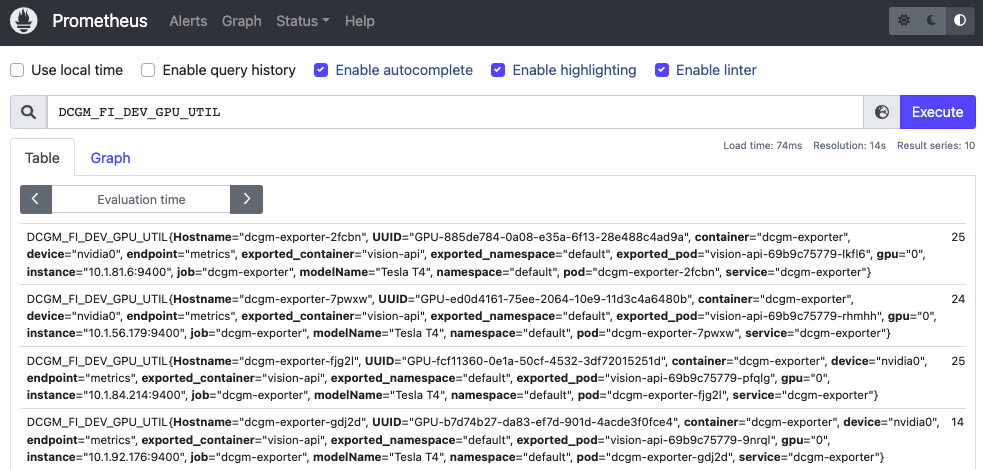
Task: Expand the Status dropdown menu
Action: (x=303, y=21)
